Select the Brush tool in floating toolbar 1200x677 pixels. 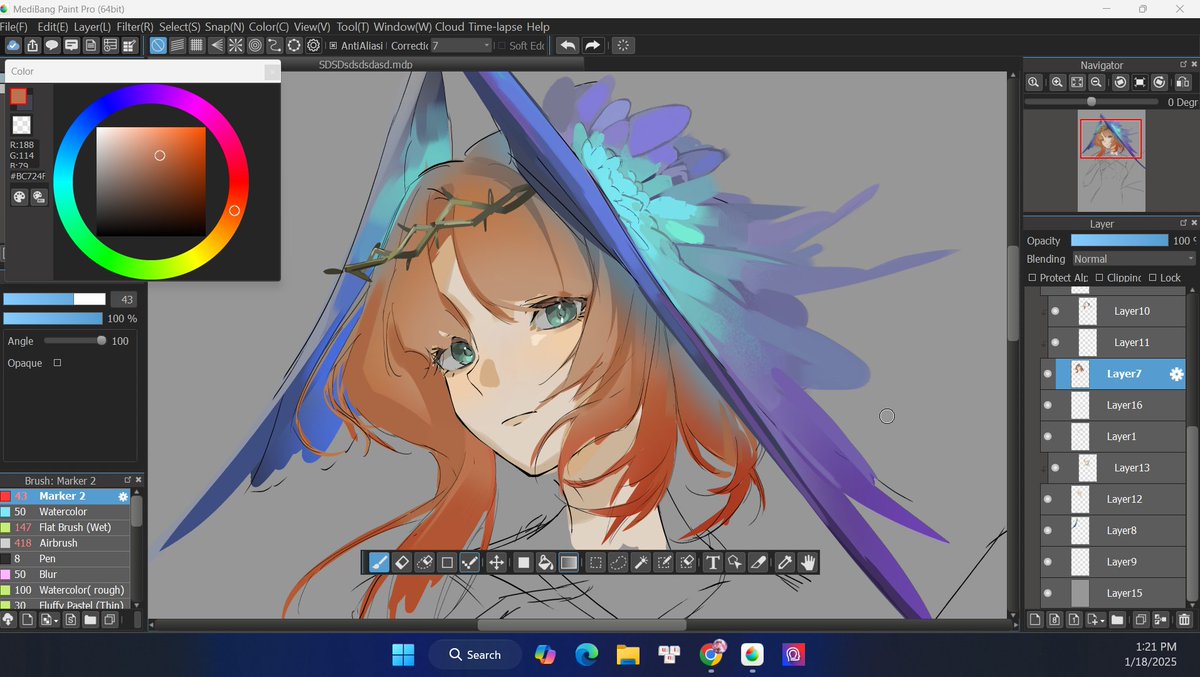[379, 562]
